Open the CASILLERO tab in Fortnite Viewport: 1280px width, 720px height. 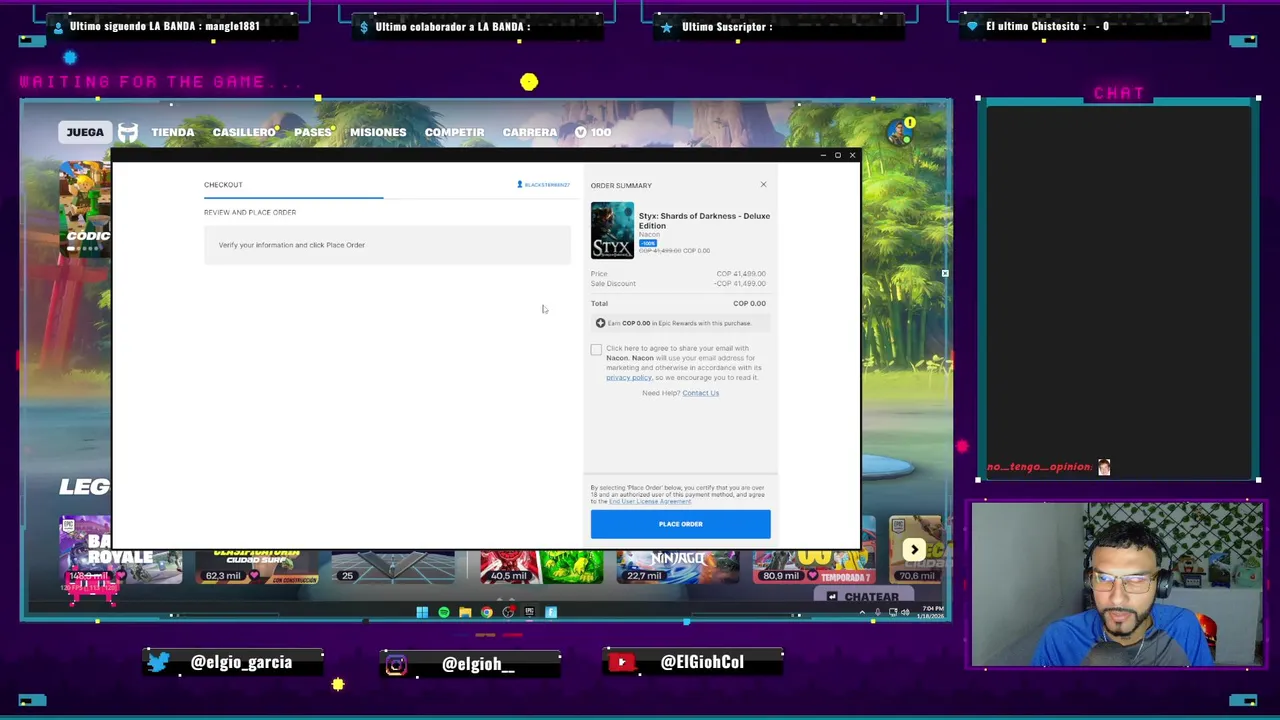click(244, 132)
